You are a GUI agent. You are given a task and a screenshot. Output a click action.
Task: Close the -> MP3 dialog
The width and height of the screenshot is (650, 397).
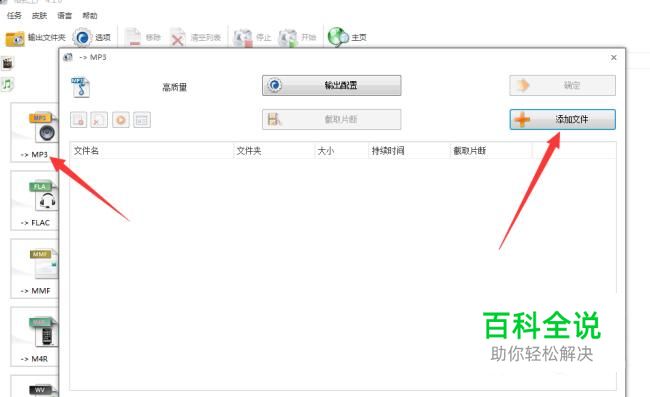(614, 58)
